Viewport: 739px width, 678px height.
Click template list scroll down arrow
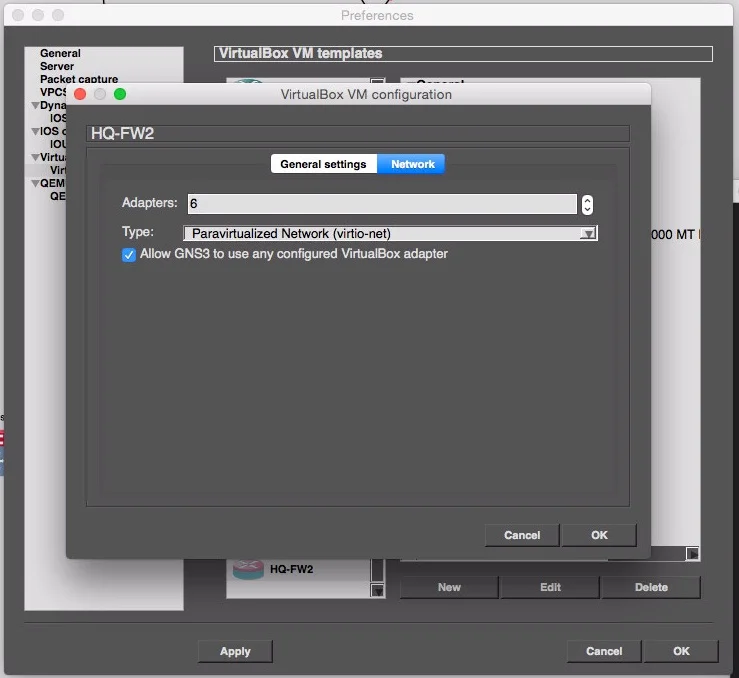[378, 590]
